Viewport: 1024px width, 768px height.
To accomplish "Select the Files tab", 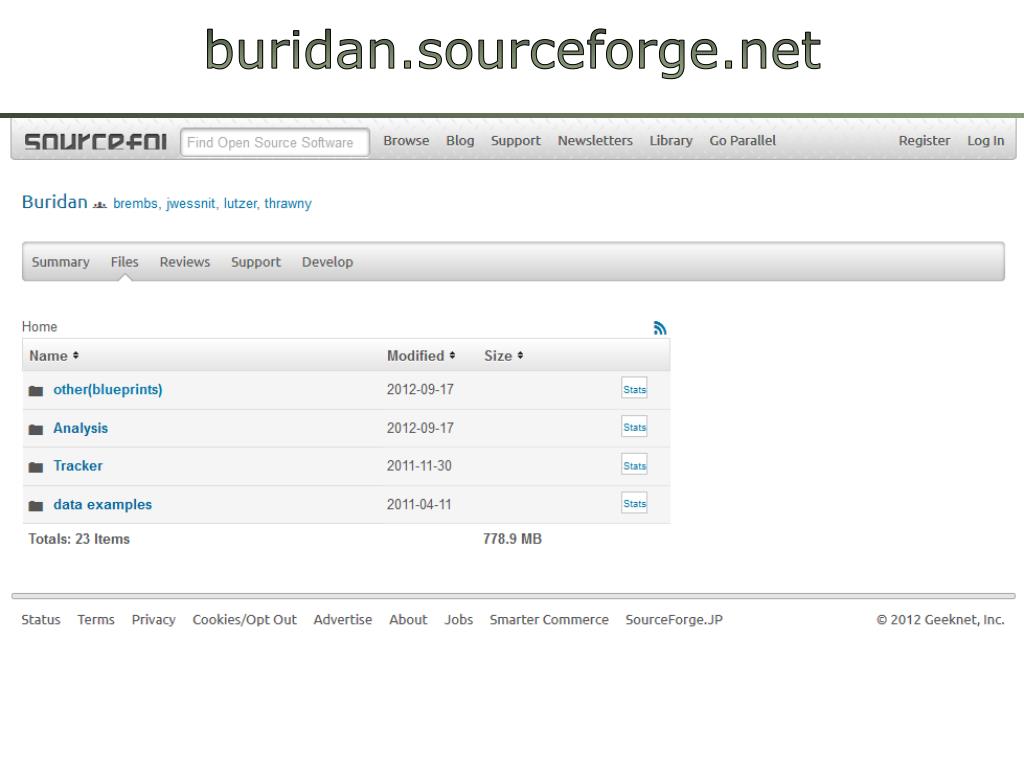I will point(124,262).
